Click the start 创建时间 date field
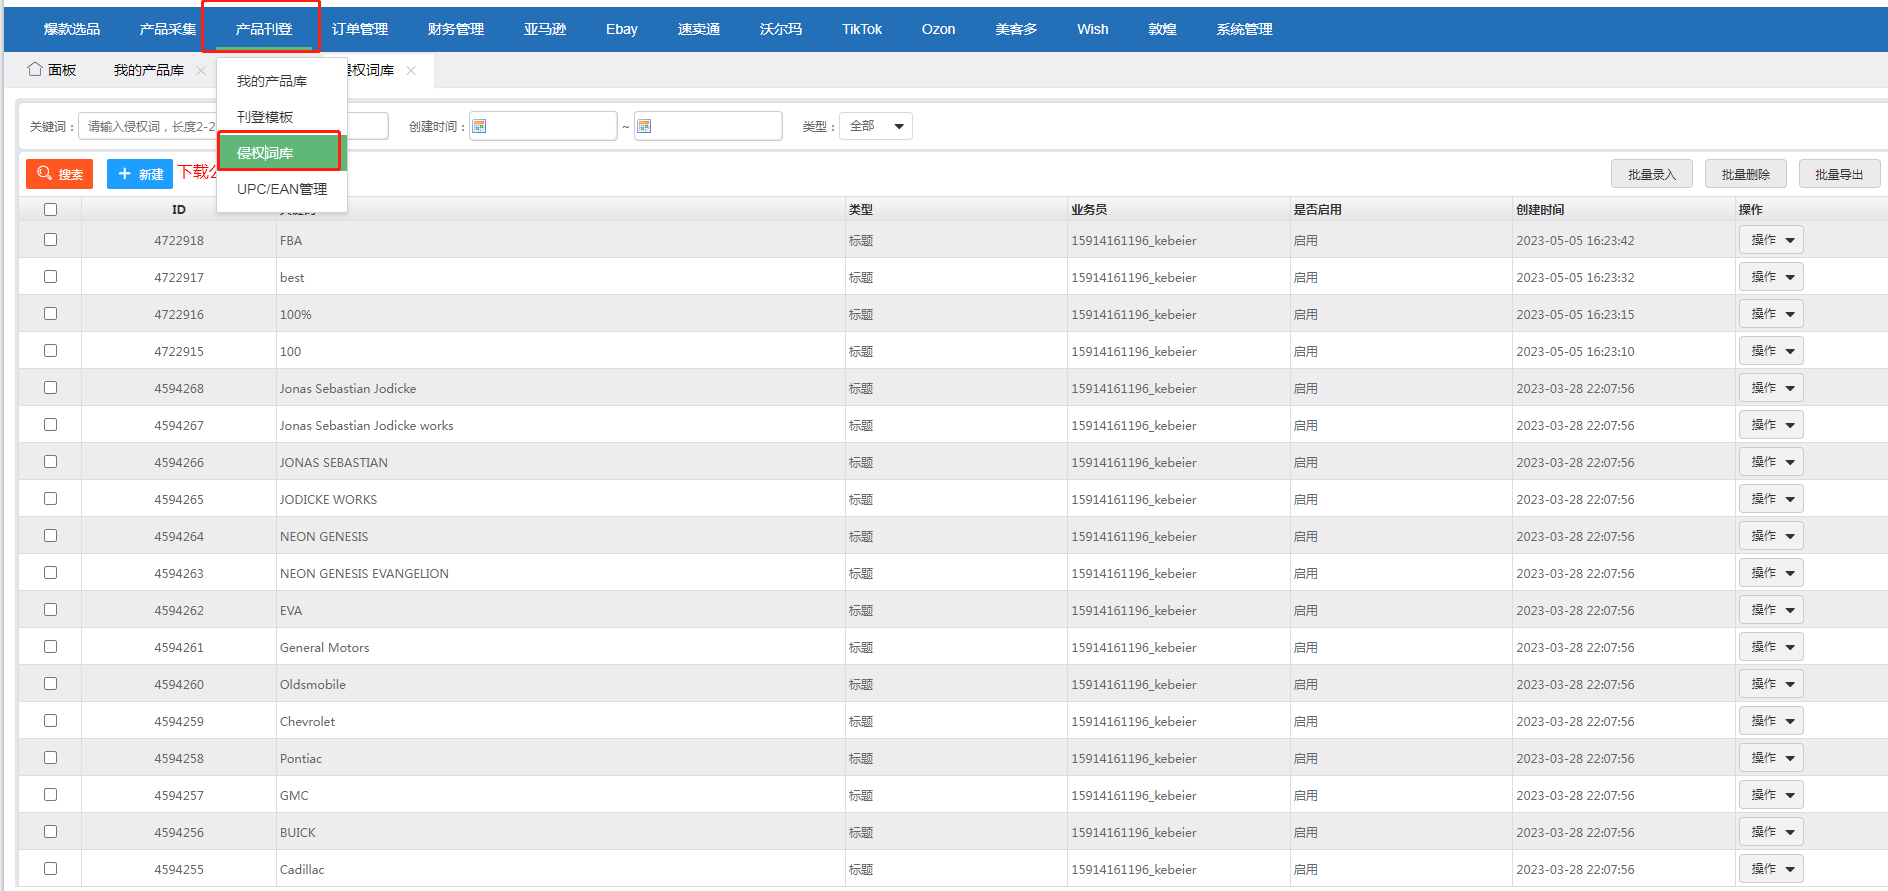This screenshot has width=1888, height=891. pyautogui.click(x=543, y=126)
